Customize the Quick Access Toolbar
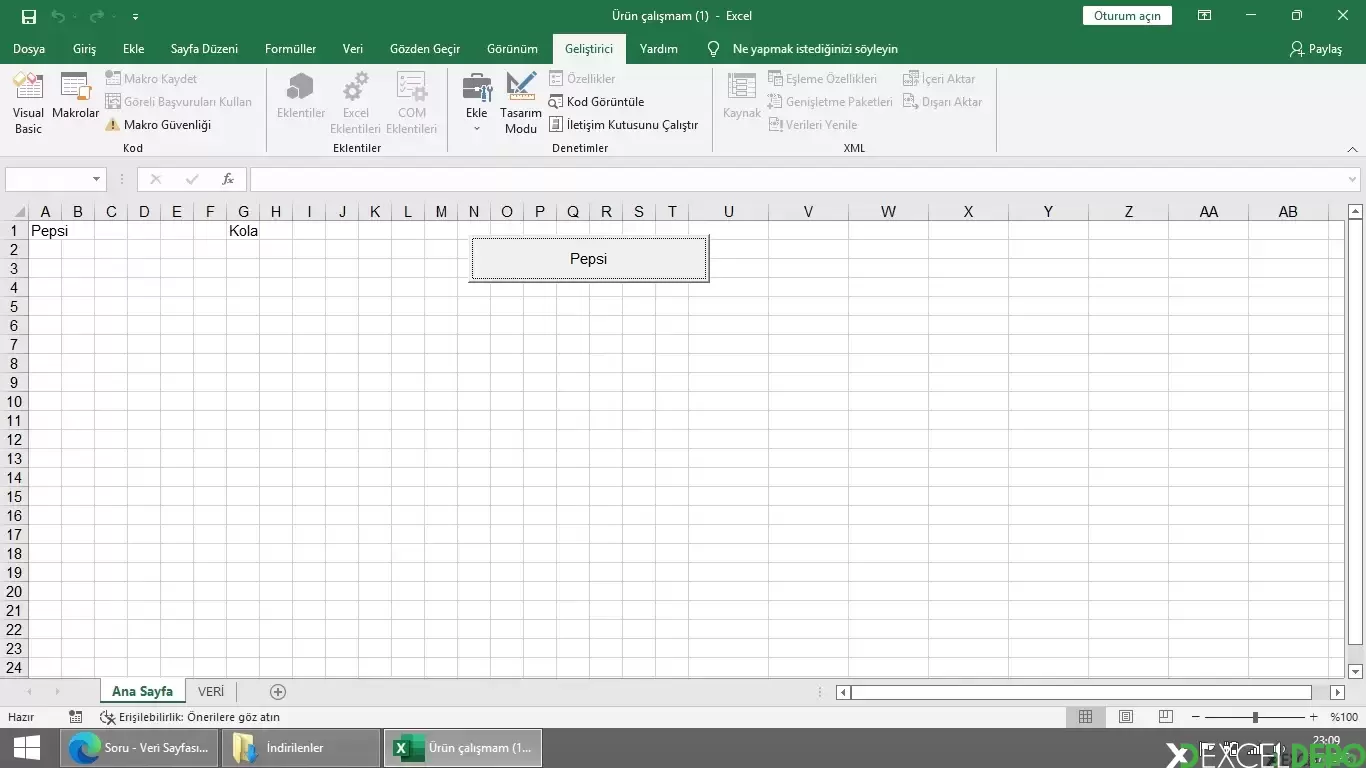The image size is (1366, 768). coord(135,17)
